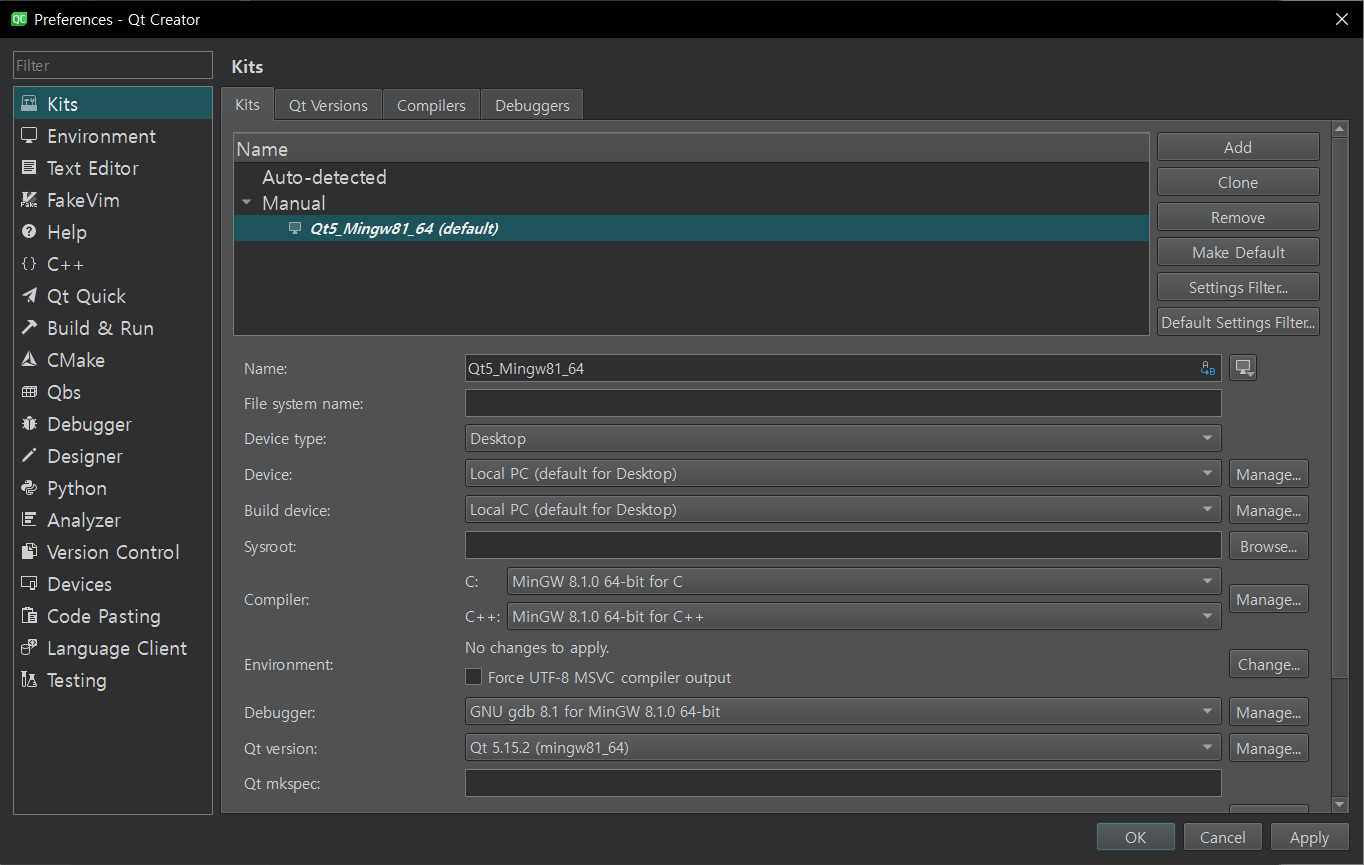Open the Code Pasting icon

[29, 616]
